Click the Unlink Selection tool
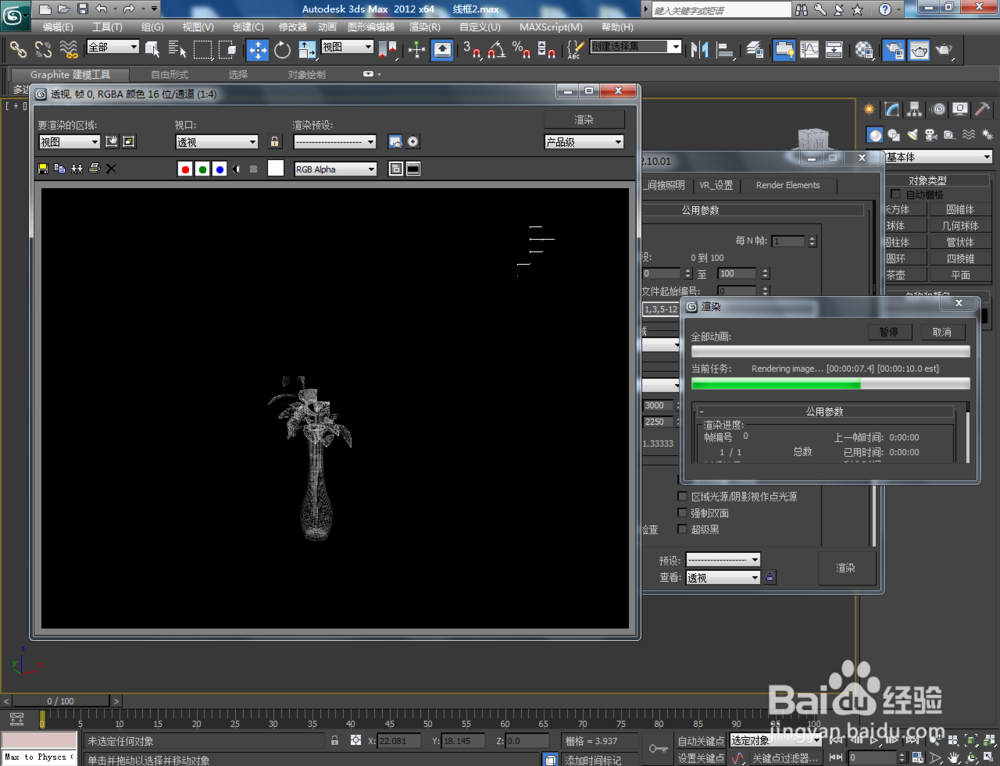The image size is (1000, 766). pos(43,50)
